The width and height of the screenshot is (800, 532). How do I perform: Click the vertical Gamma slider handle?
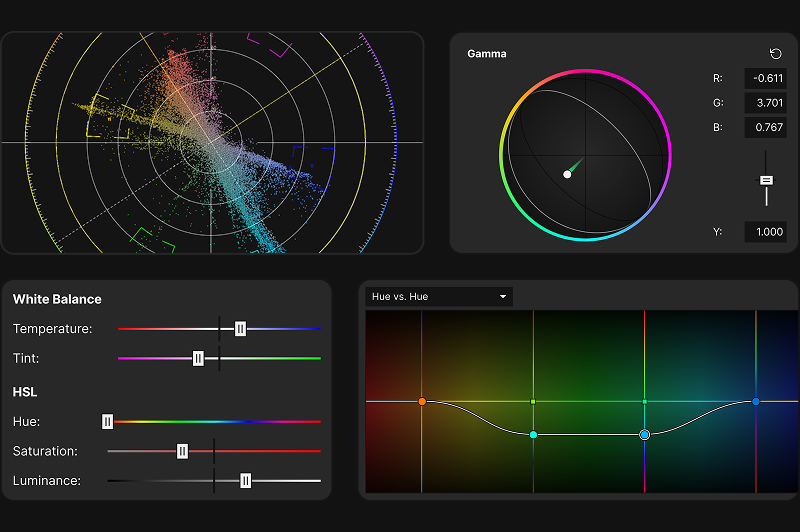[x=767, y=180]
